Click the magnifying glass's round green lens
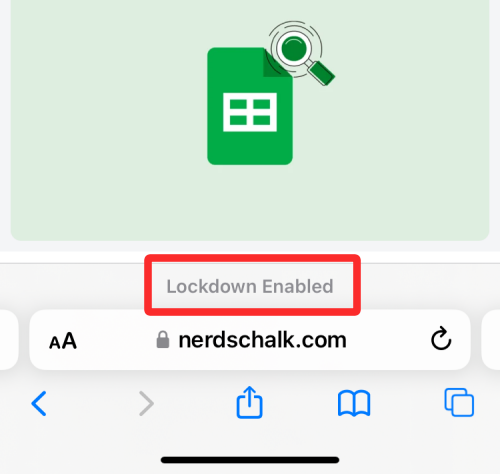Screen dimensions: 500x474 click(x=294, y=48)
